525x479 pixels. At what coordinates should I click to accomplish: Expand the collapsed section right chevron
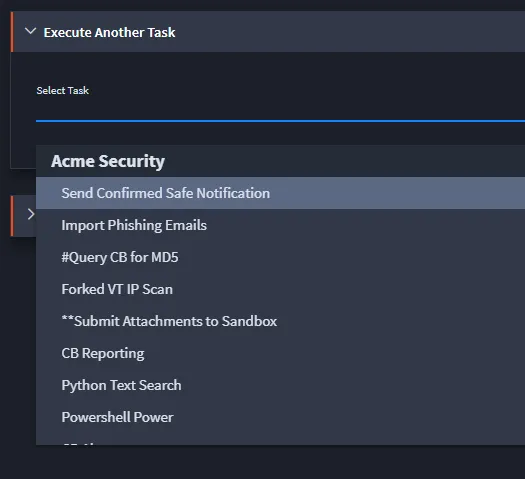(x=31, y=214)
